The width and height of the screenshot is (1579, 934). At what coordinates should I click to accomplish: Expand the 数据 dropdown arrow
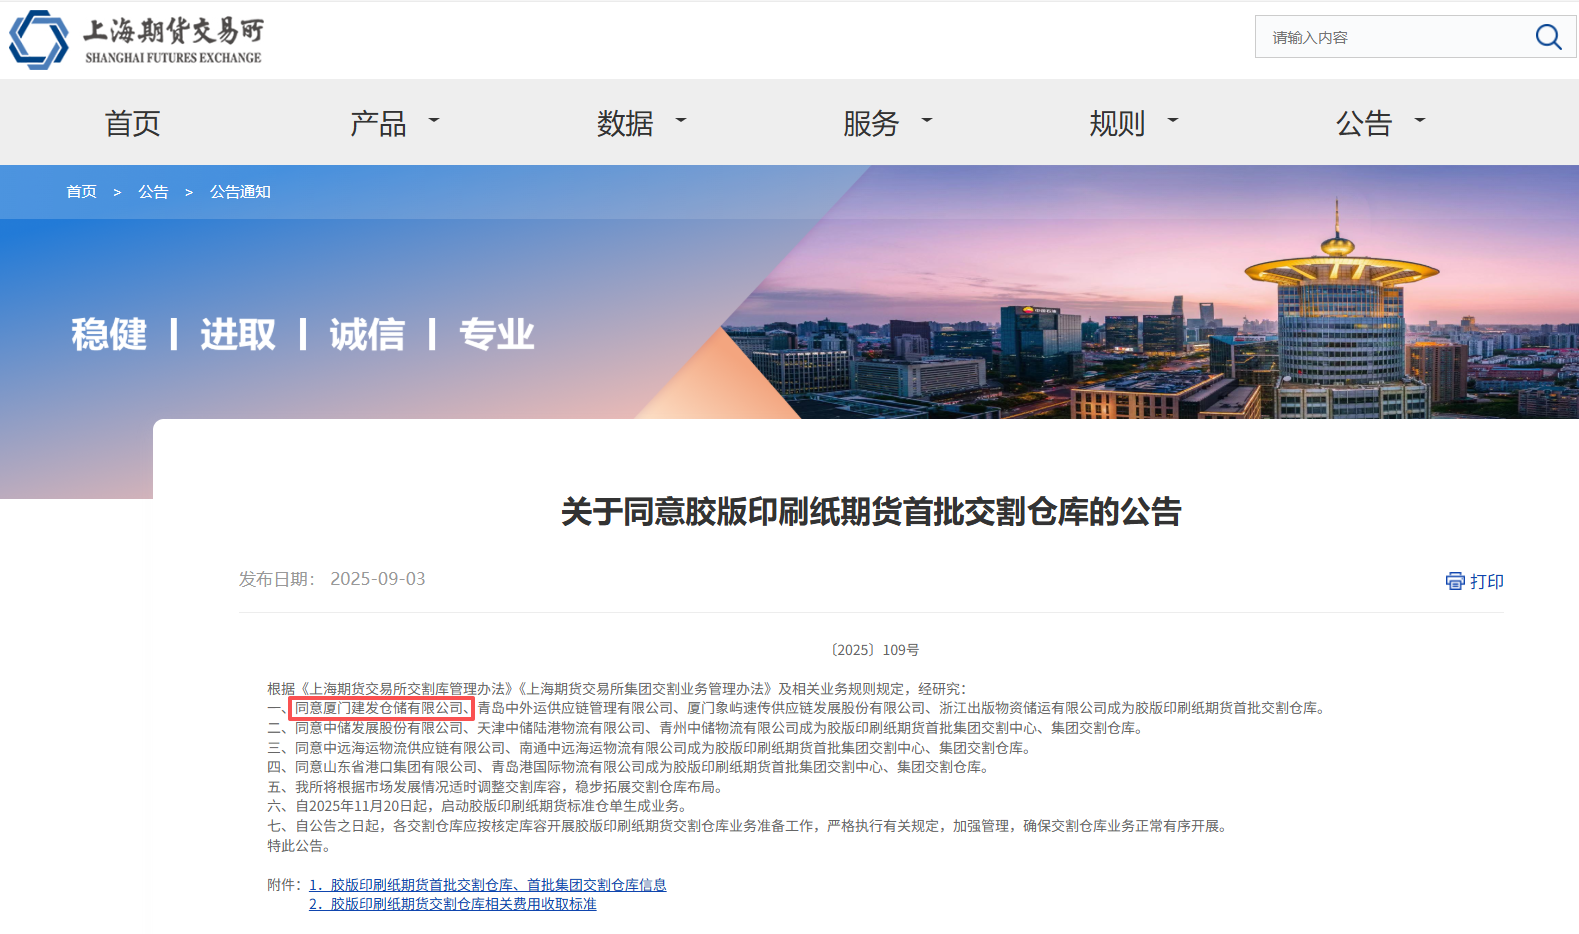681,120
